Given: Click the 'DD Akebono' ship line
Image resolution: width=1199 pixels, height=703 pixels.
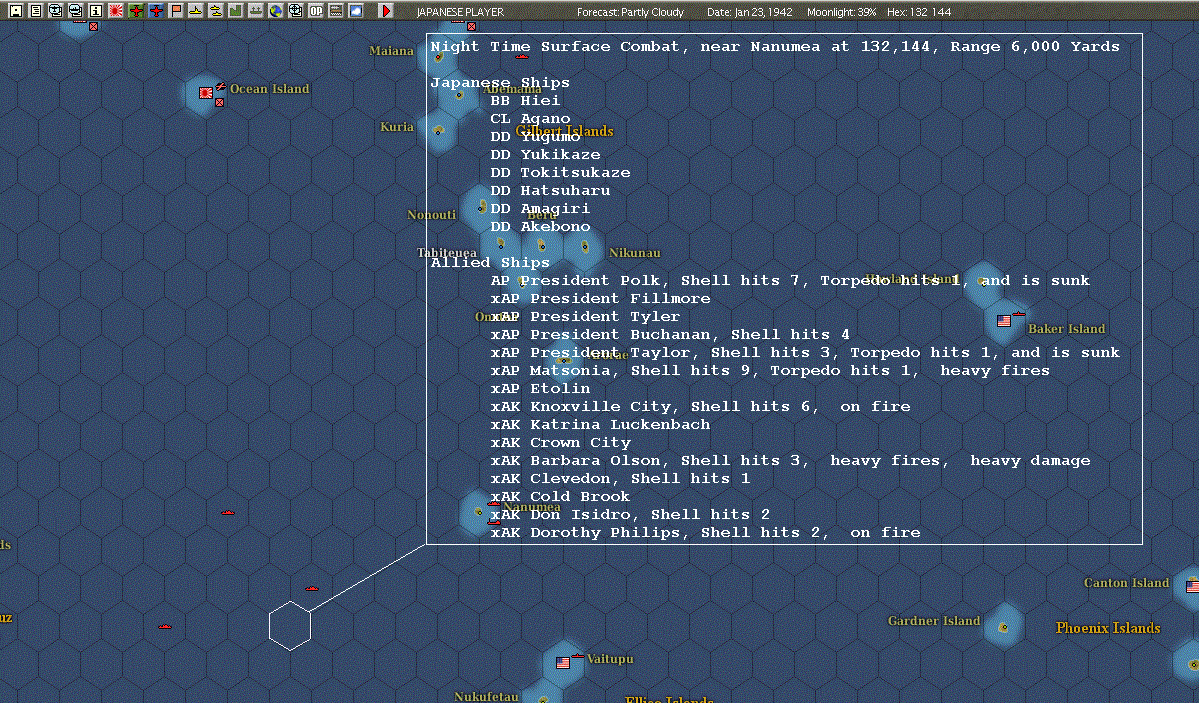Looking at the screenshot, I should pyautogui.click(x=541, y=226).
